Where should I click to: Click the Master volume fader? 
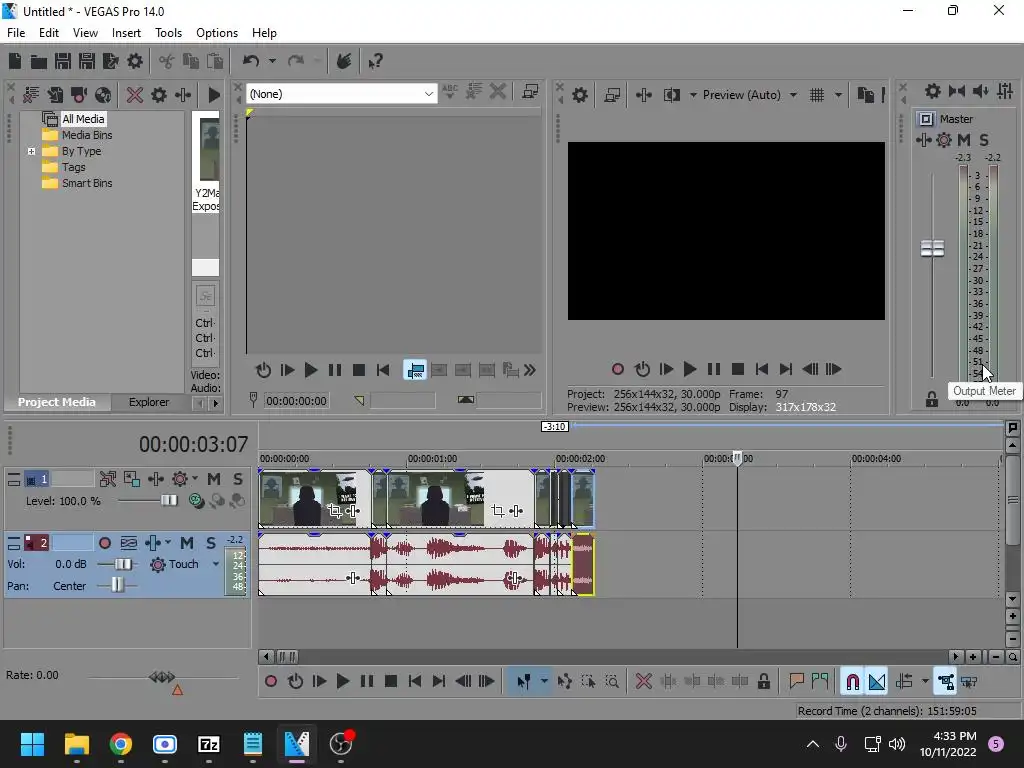coord(932,249)
